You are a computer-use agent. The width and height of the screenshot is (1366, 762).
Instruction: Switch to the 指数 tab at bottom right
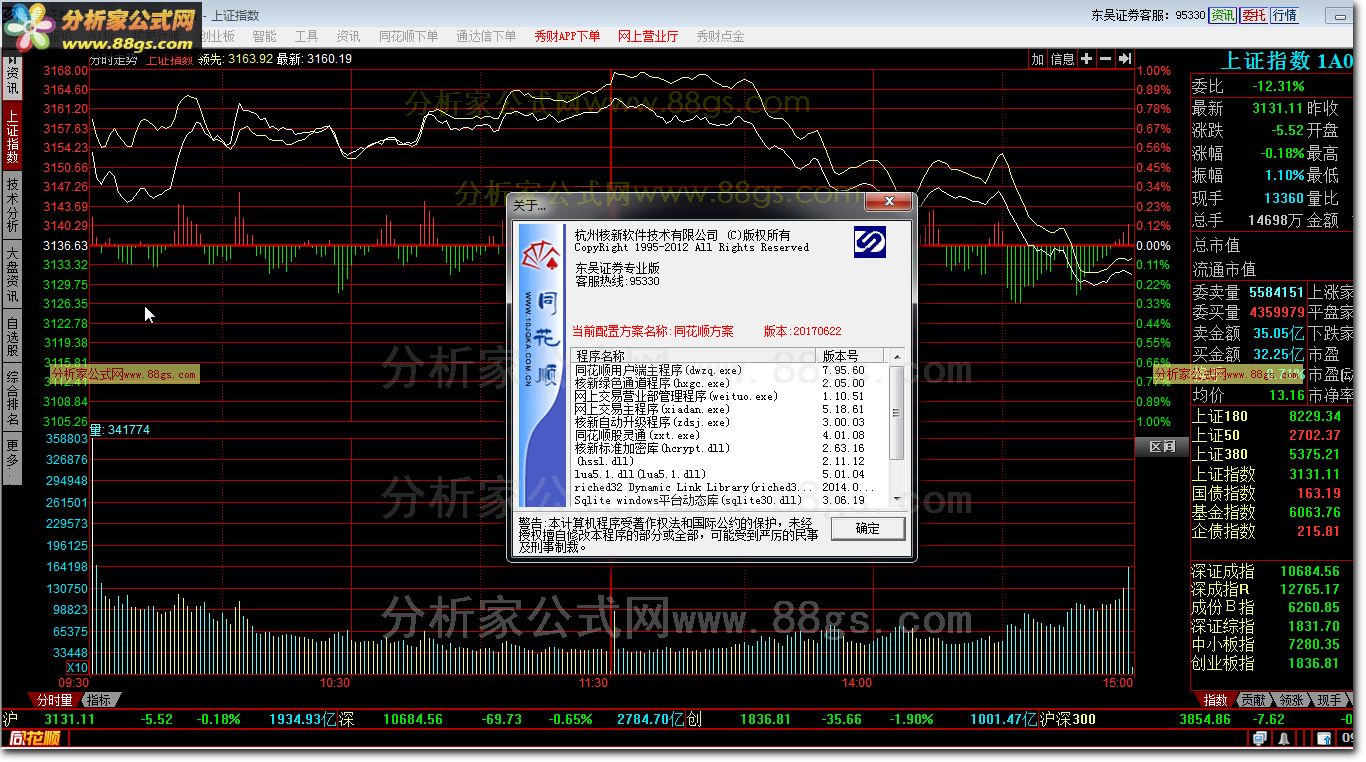(1215, 700)
